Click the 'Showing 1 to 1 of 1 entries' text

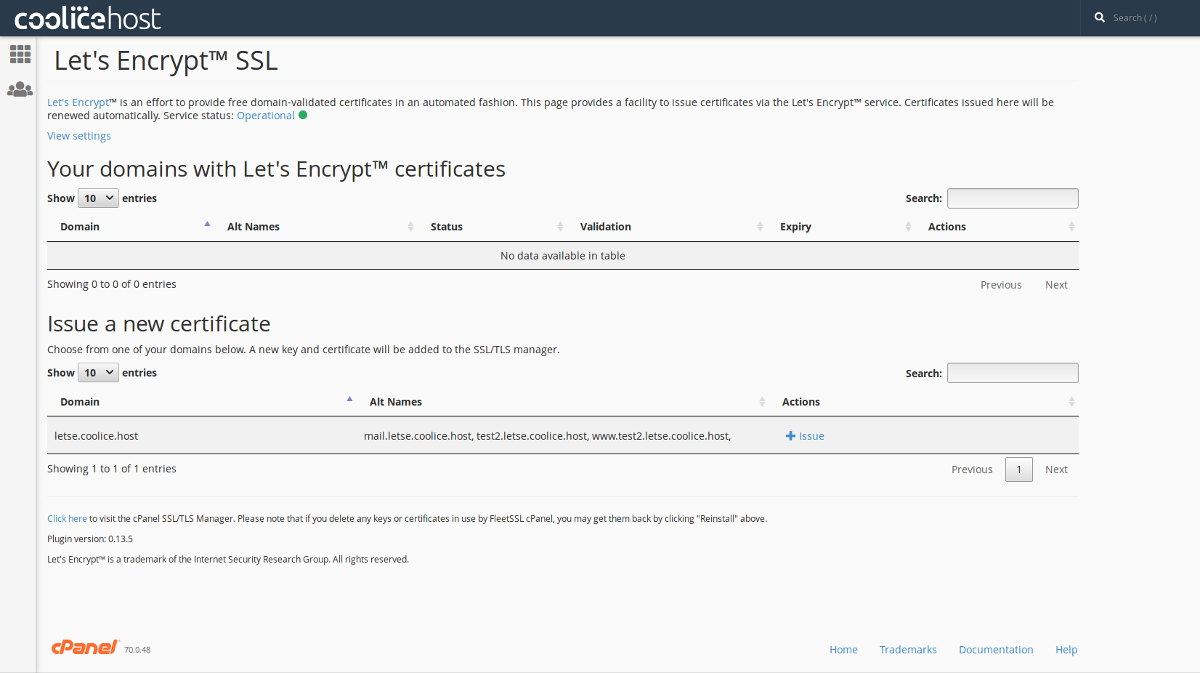coord(112,469)
